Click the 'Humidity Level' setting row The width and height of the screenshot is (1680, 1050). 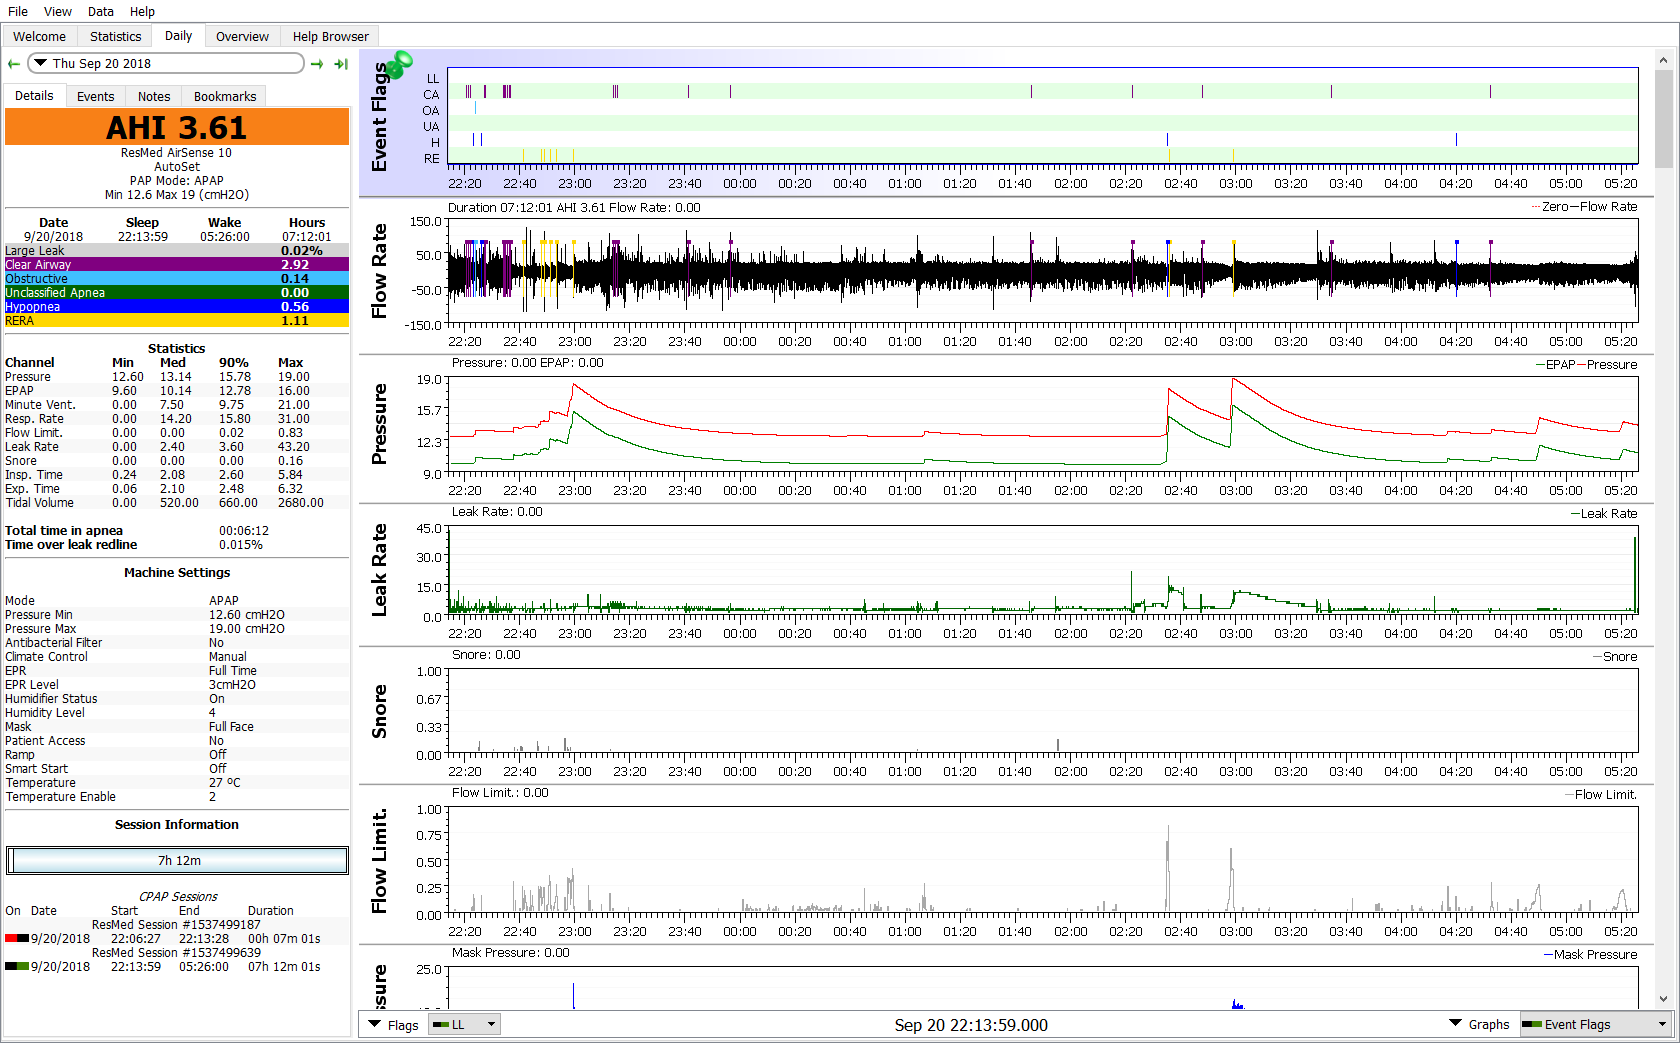click(x=177, y=713)
